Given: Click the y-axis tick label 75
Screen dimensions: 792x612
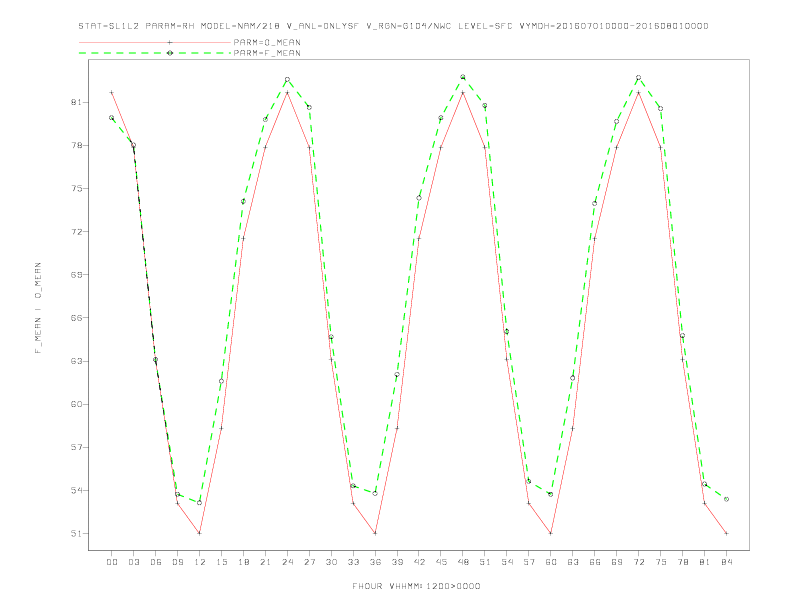Looking at the screenshot, I should [x=76, y=189].
